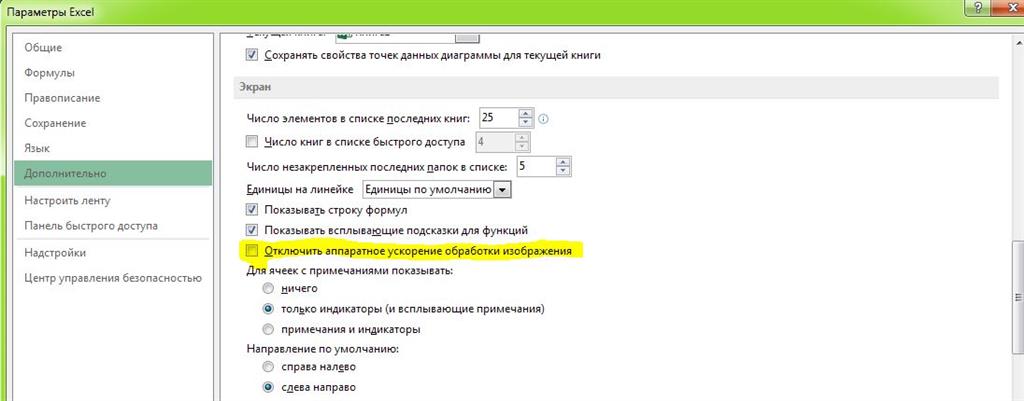The width and height of the screenshot is (1024, 401).
Task: Open Центр управления безопасностью
Action: (x=113, y=278)
